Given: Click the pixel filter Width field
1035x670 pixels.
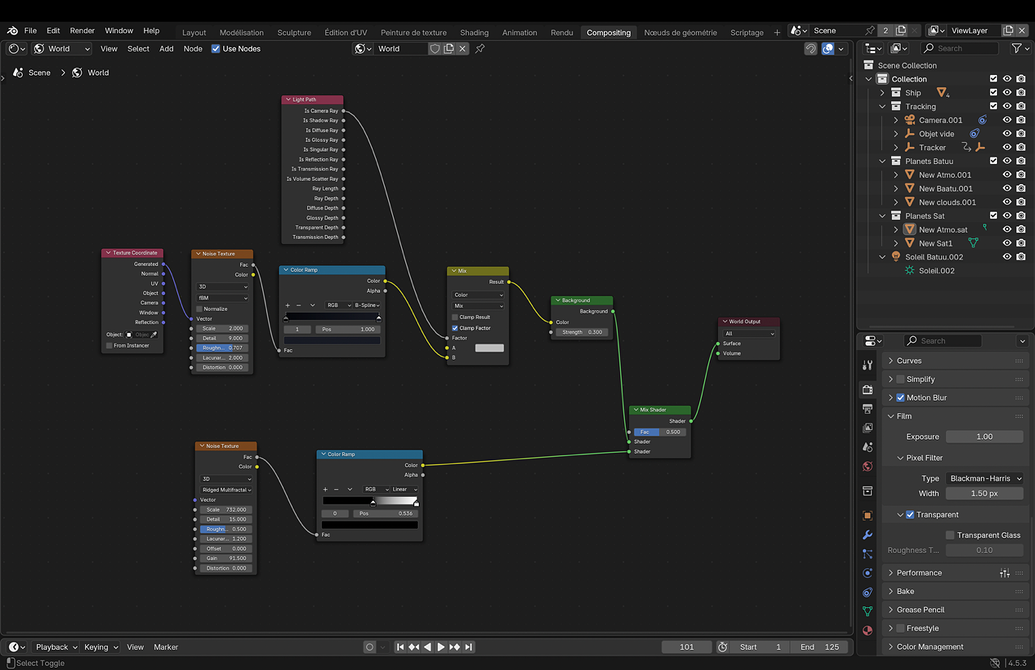Looking at the screenshot, I should pyautogui.click(x=985, y=493).
